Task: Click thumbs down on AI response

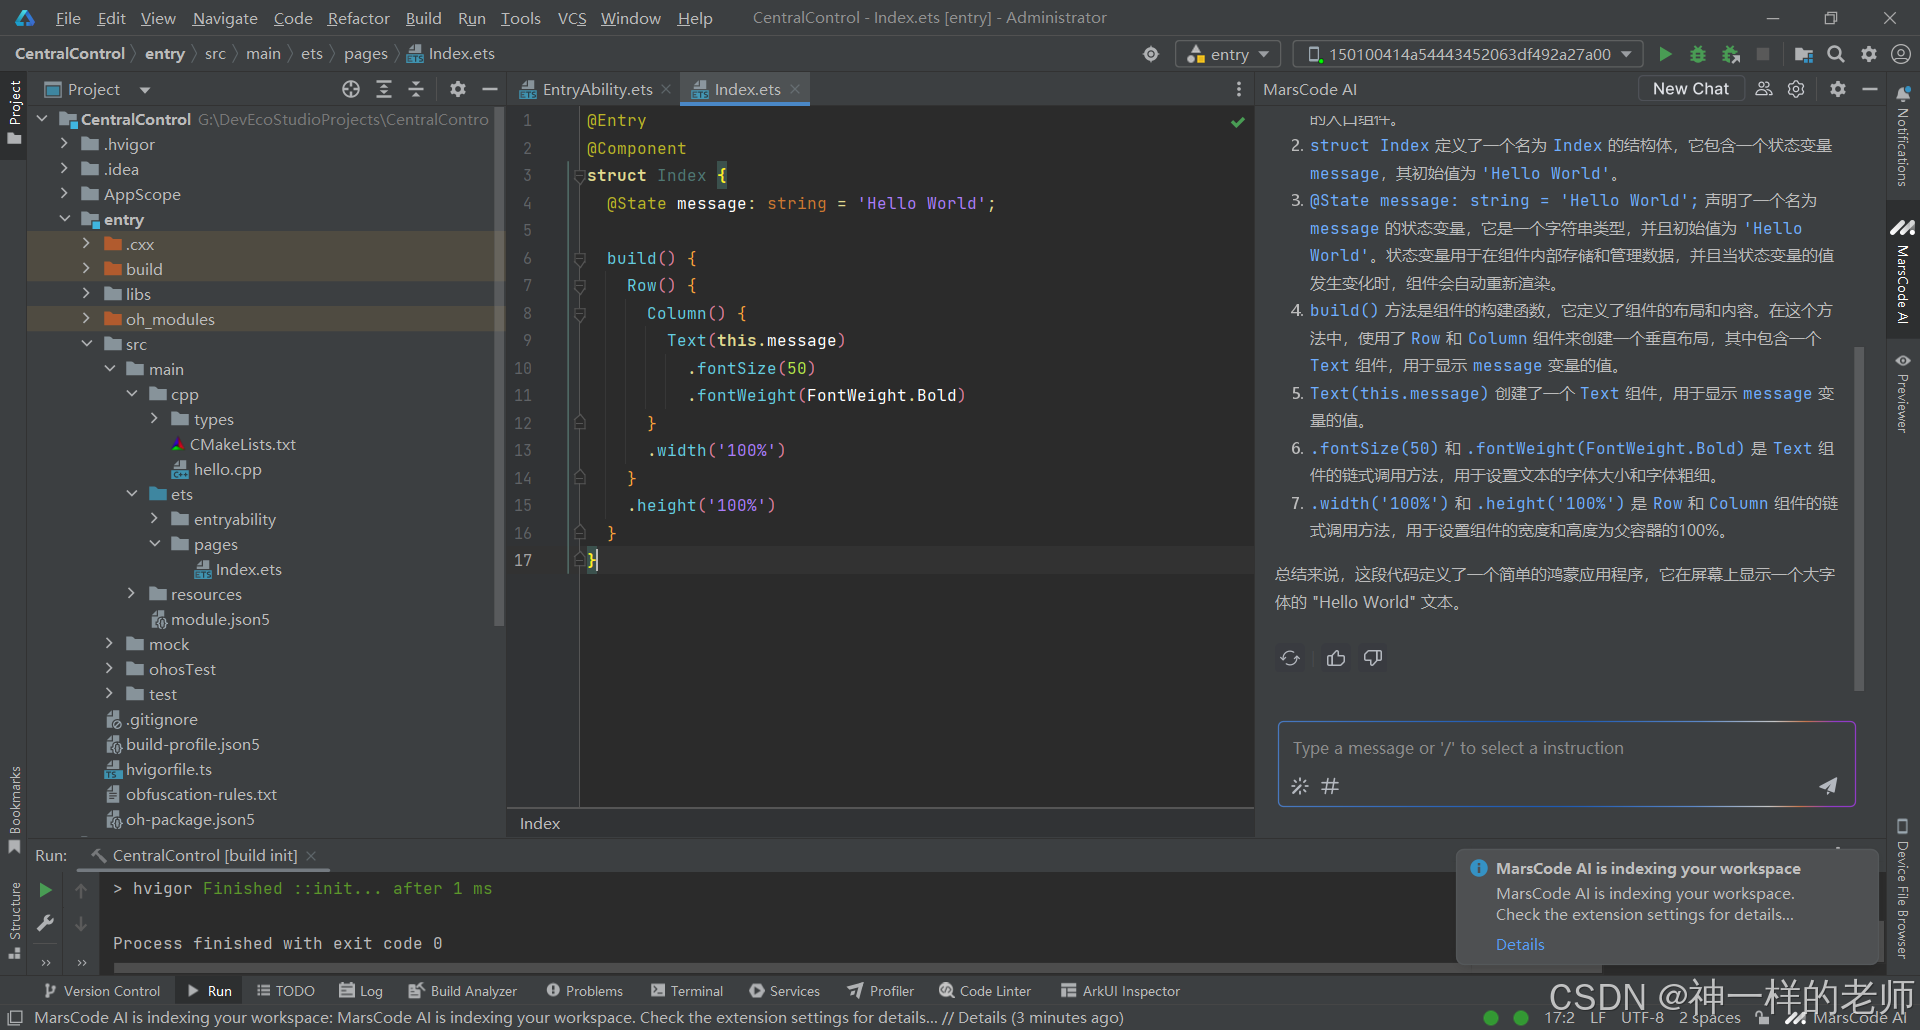Action: pyautogui.click(x=1373, y=658)
